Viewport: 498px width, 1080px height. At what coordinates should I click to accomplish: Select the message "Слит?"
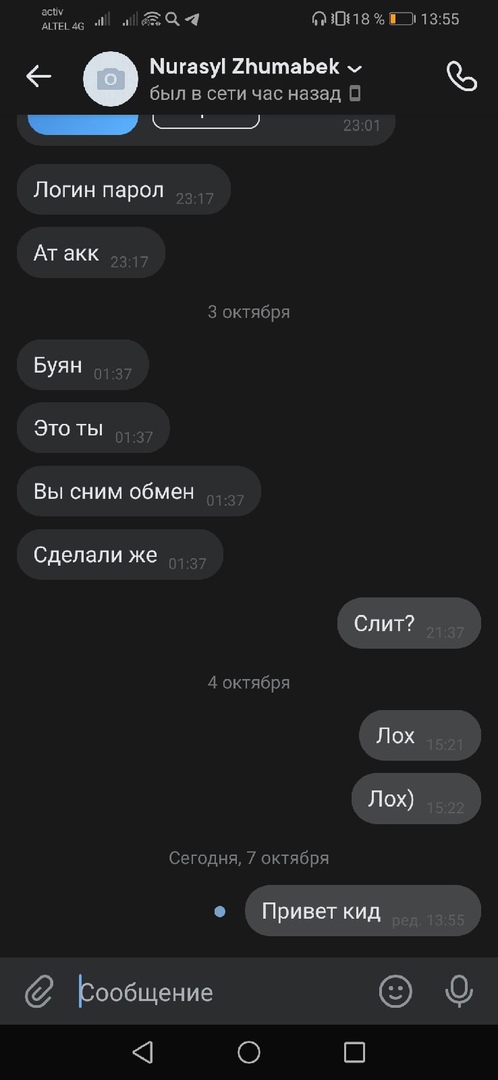pyautogui.click(x=408, y=623)
